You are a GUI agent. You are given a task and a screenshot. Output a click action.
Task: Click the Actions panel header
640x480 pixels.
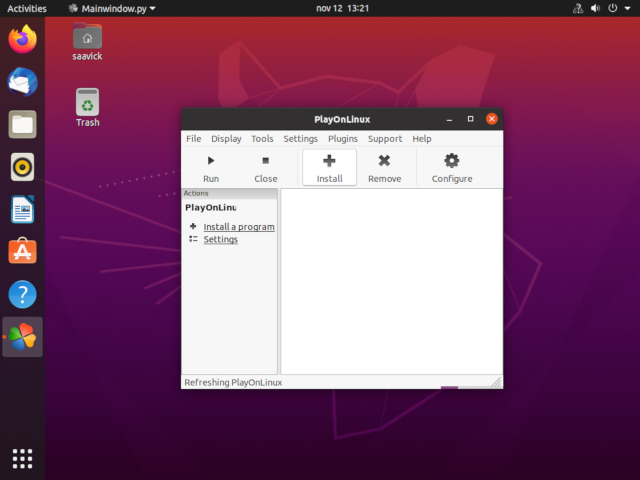229,193
